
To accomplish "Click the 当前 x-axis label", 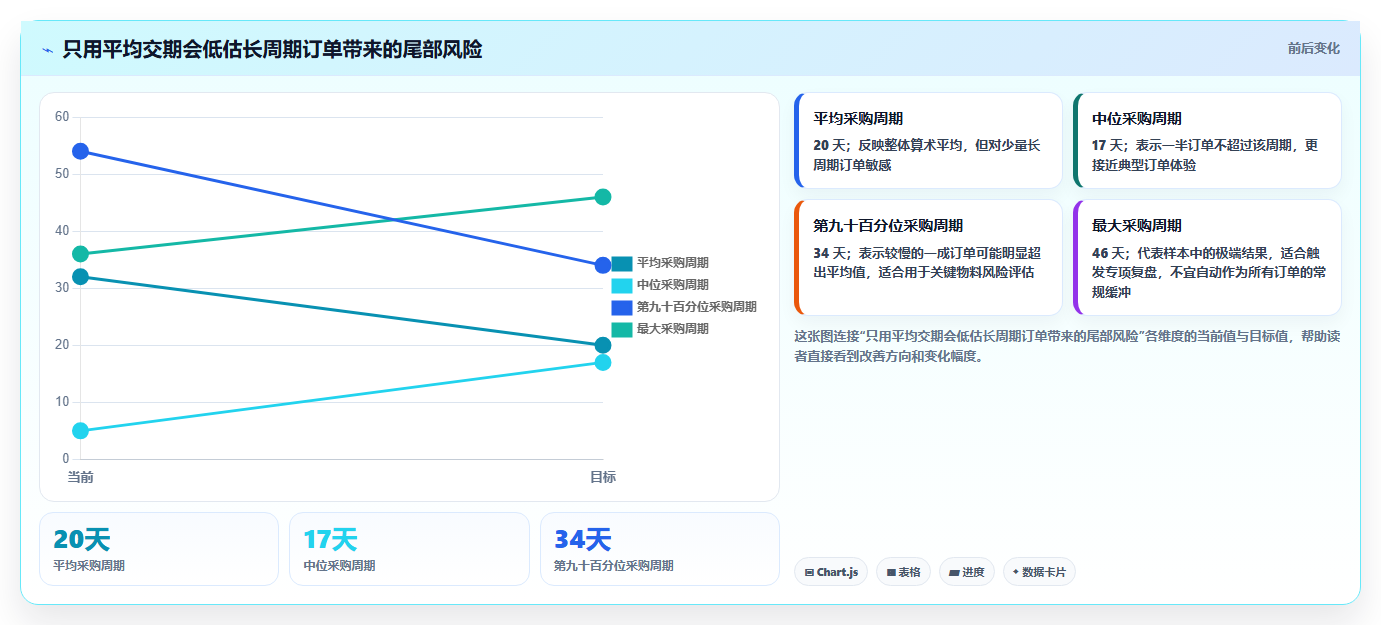I will [x=81, y=477].
